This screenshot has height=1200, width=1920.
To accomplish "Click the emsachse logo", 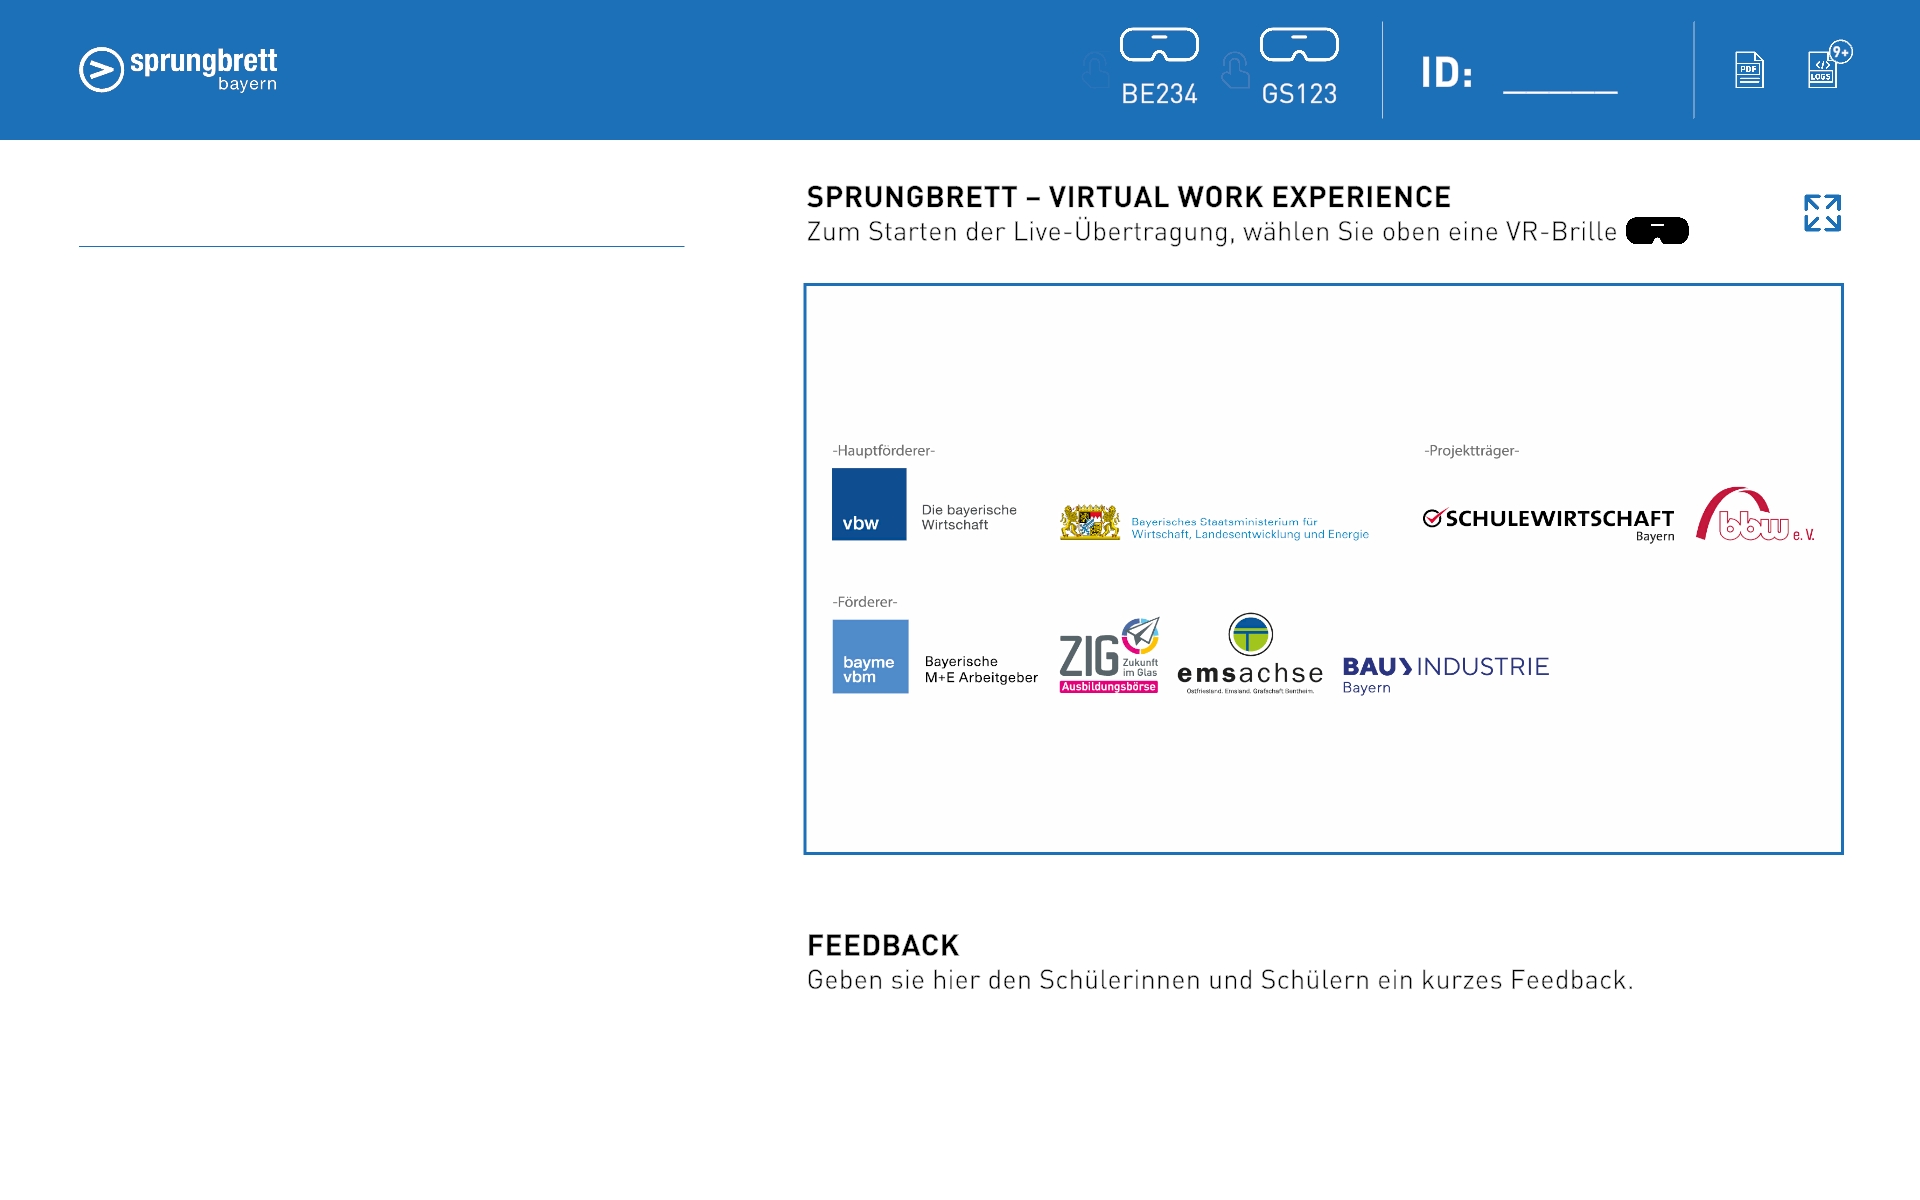I will pyautogui.click(x=1250, y=655).
